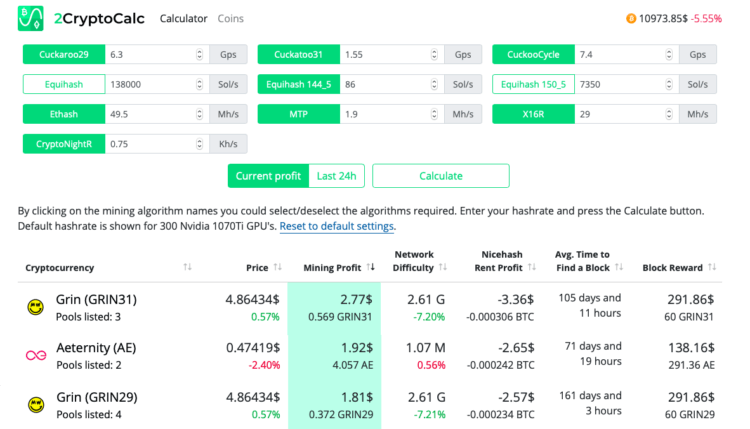Select the Current profit tab
This screenshot has height=429, width=750.
tap(268, 176)
